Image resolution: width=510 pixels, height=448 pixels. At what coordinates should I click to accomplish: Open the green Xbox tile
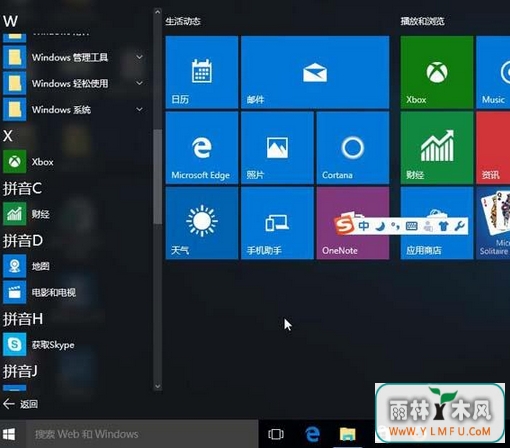(x=437, y=72)
